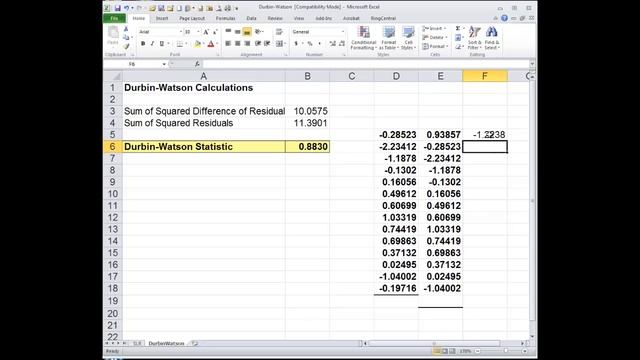Screen dimensions: 640x360
Task: Apply Percent Style number format
Action: coord(310,44)
